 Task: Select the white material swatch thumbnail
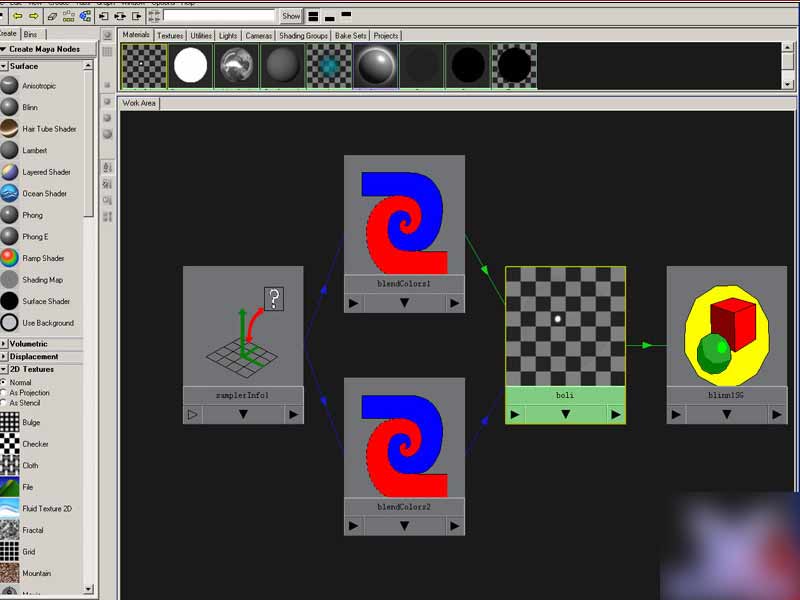point(190,66)
